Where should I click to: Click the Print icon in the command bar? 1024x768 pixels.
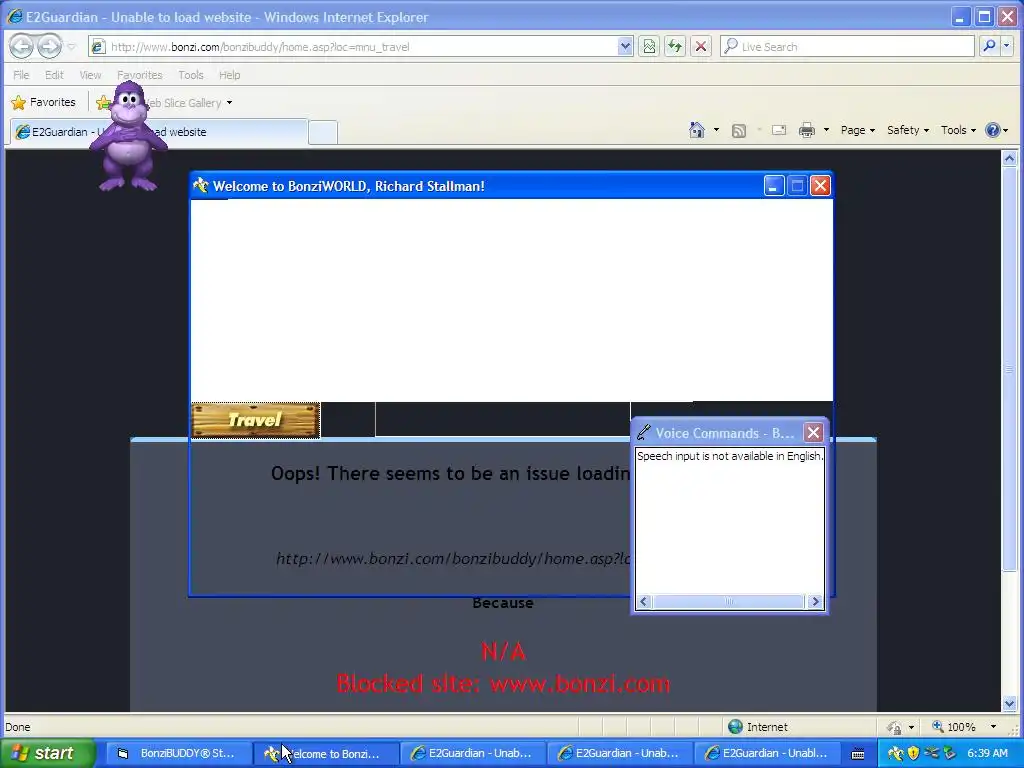(807, 130)
